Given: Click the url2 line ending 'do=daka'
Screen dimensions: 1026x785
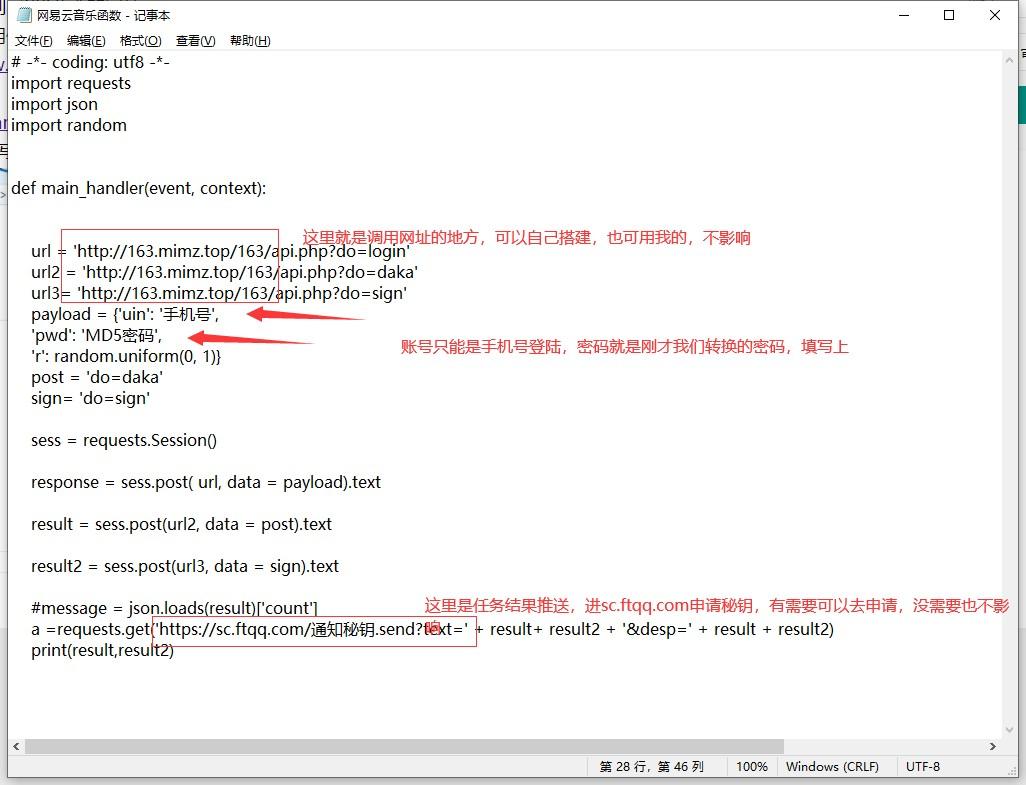Looking at the screenshot, I should 224,272.
